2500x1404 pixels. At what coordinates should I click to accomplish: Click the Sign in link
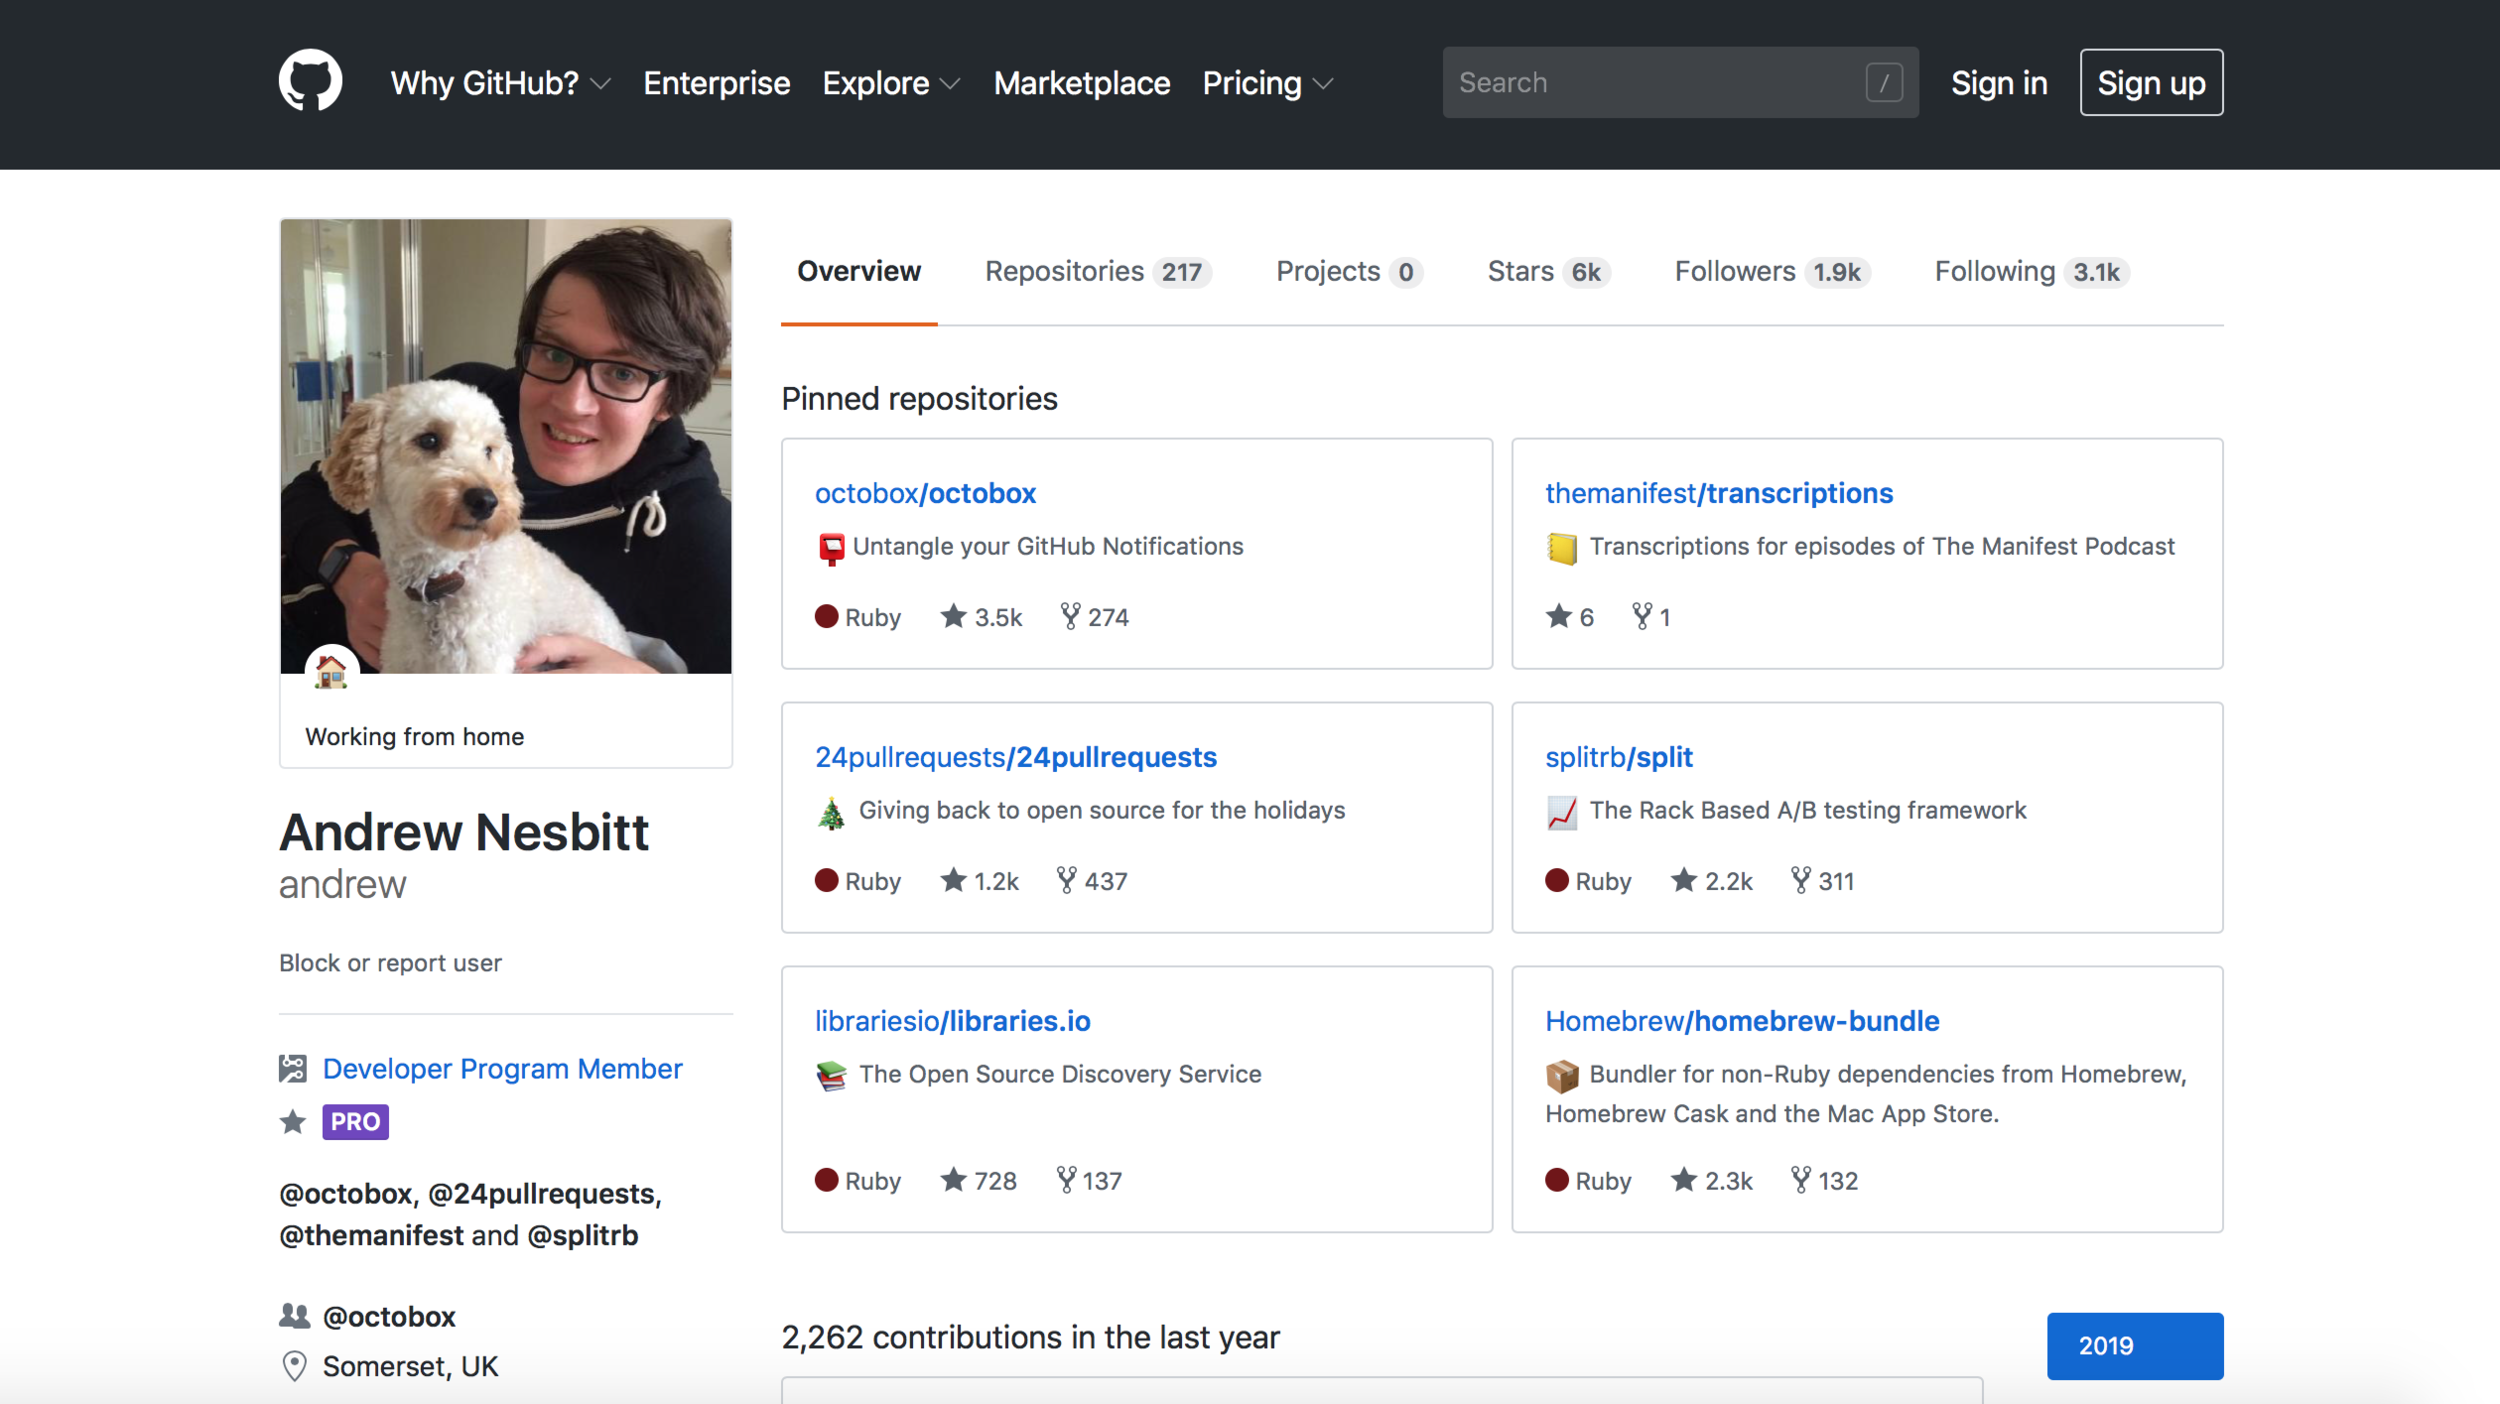1998,83
